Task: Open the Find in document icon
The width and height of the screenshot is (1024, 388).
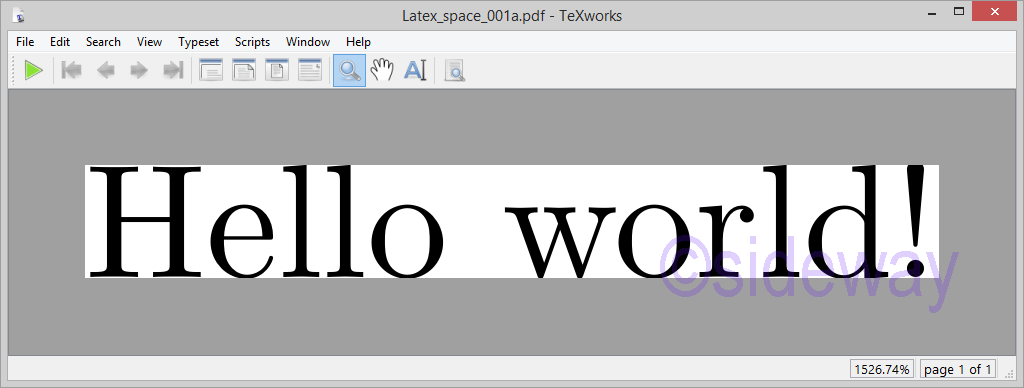Action: 455,70
